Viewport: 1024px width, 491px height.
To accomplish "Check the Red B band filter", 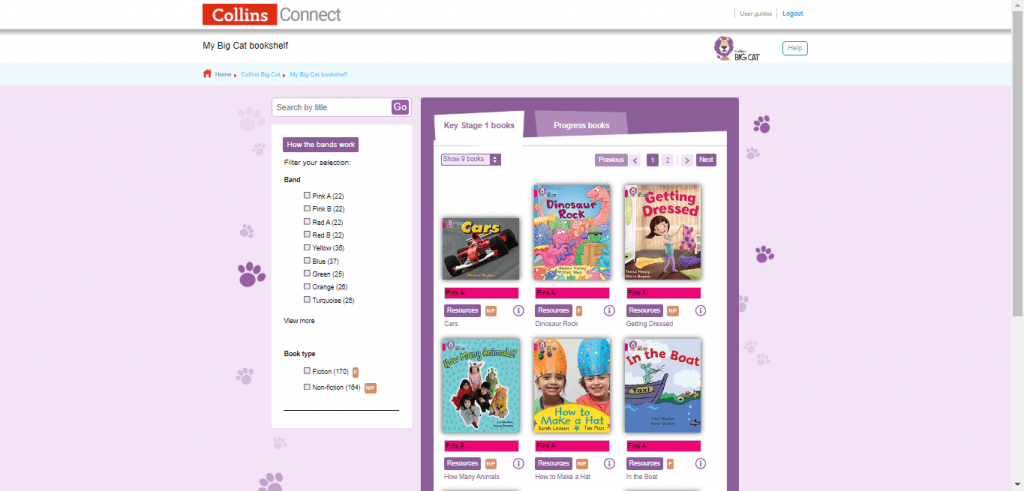I will coord(307,234).
